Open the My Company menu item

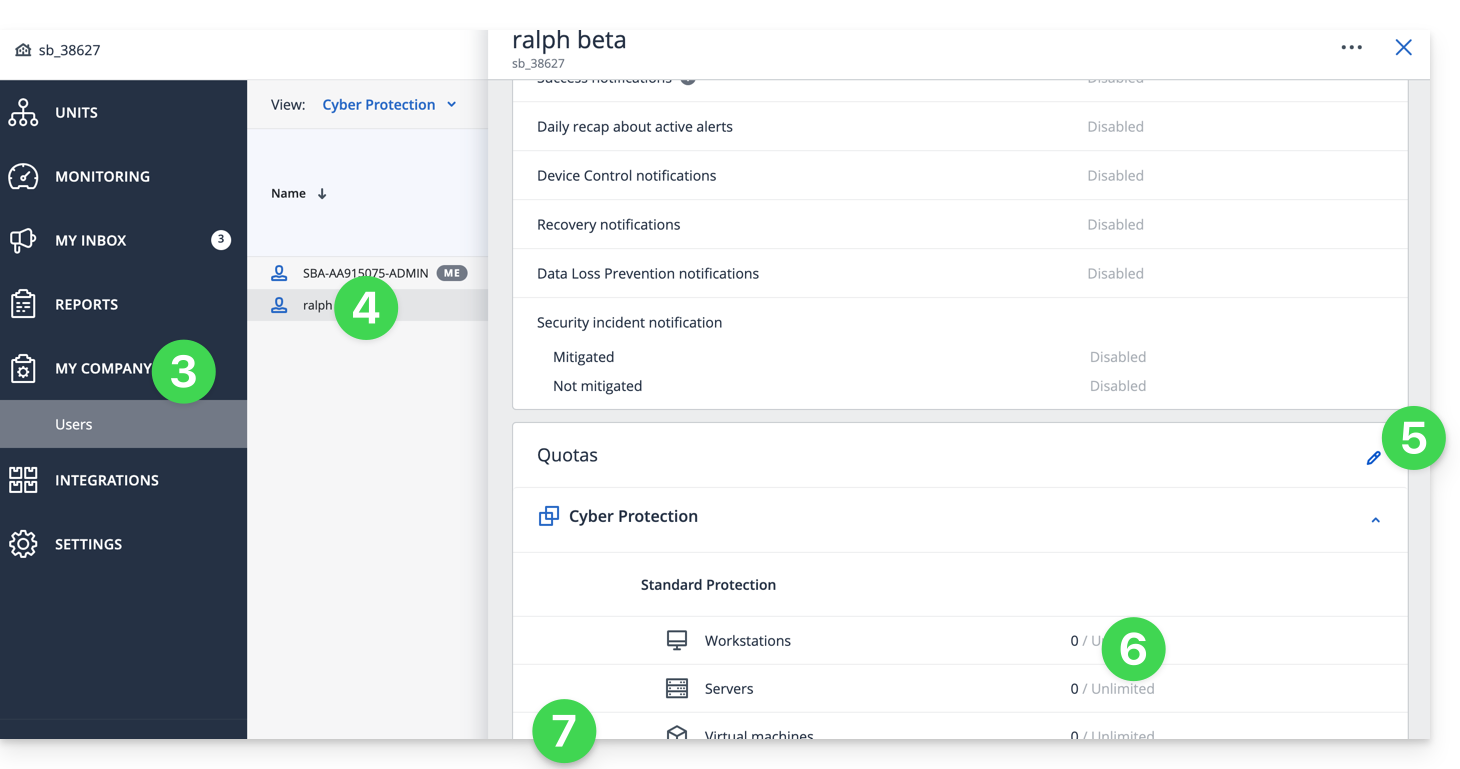pos(102,369)
